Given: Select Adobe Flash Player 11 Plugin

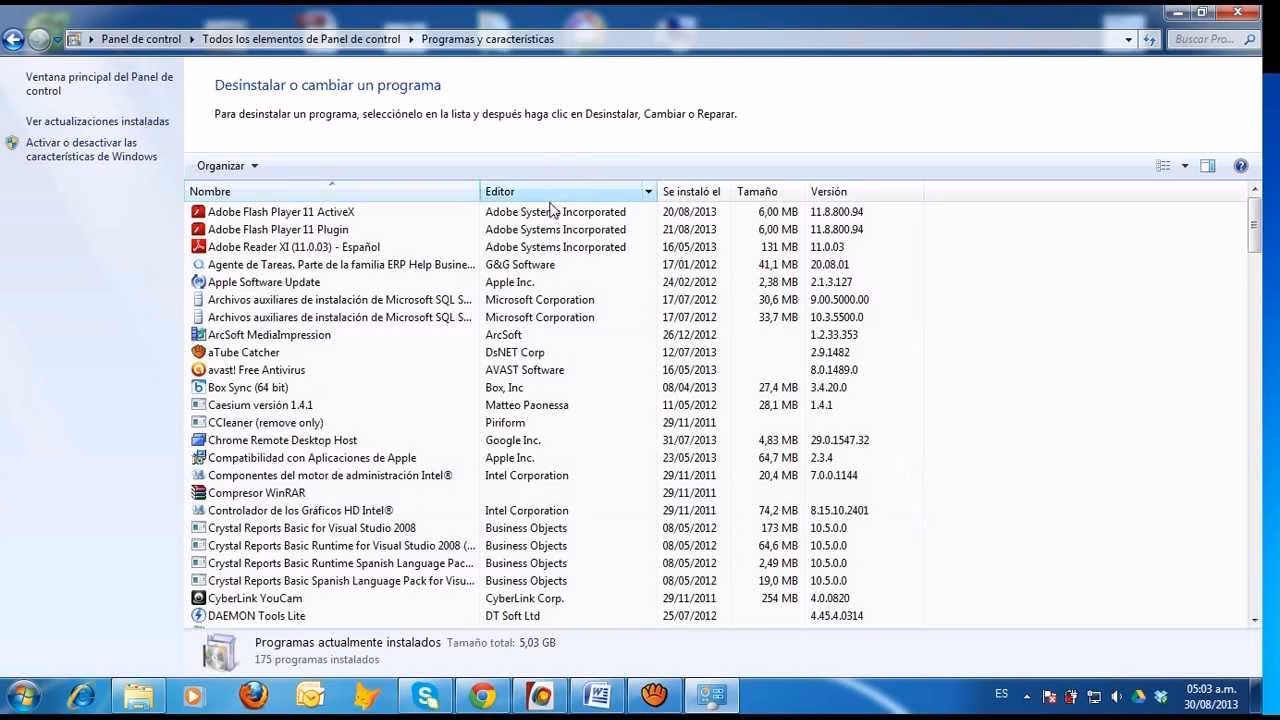Looking at the screenshot, I should 278,230.
